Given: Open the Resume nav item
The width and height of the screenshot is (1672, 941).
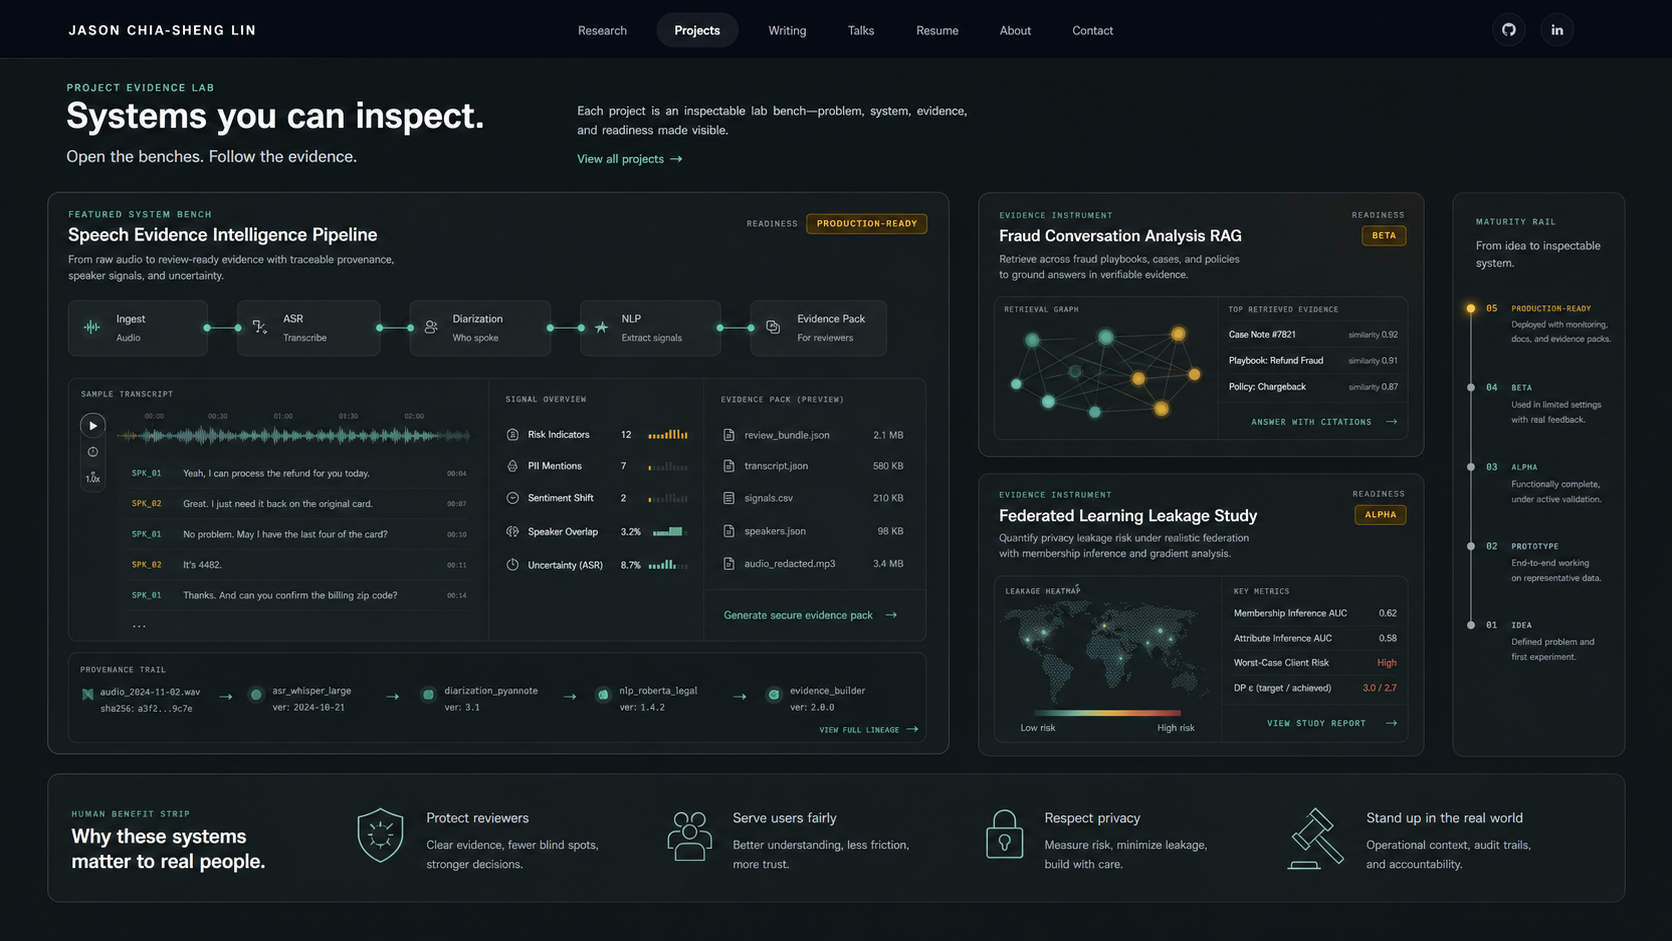Looking at the screenshot, I should tap(937, 31).
